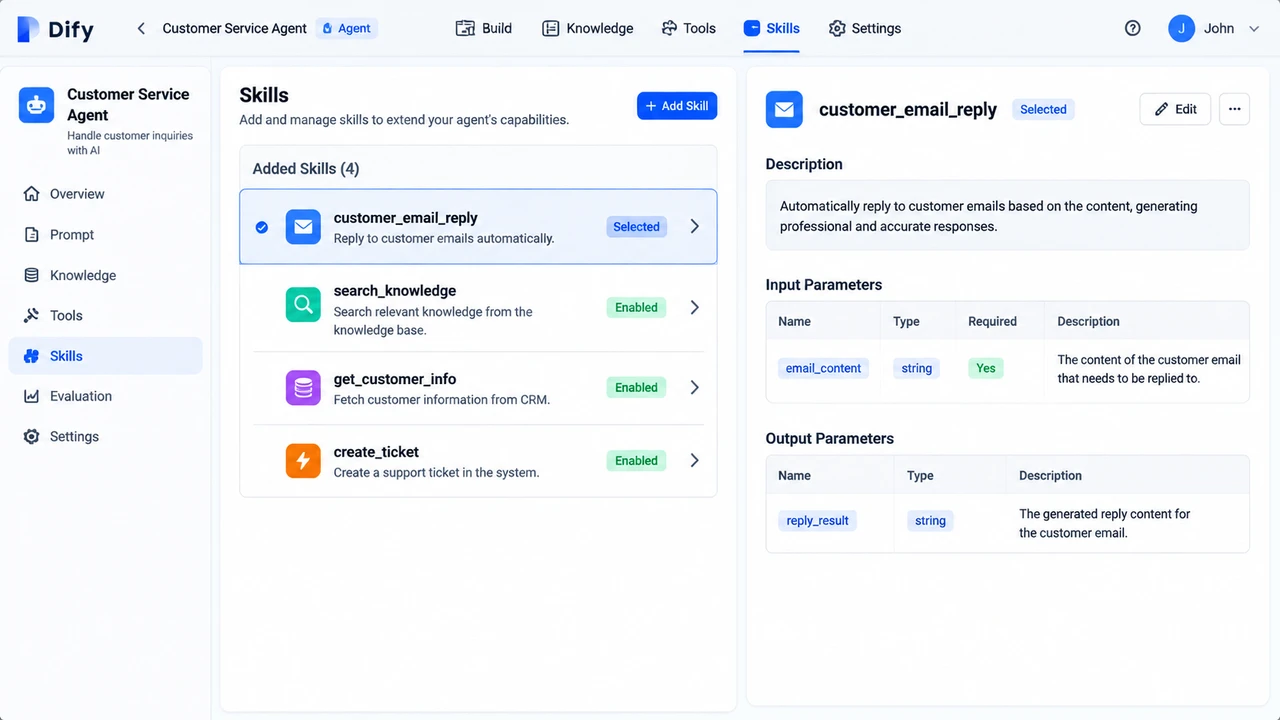The height and width of the screenshot is (720, 1280).
Task: Click the Enabled badge on get_customer_info
Action: click(x=636, y=387)
